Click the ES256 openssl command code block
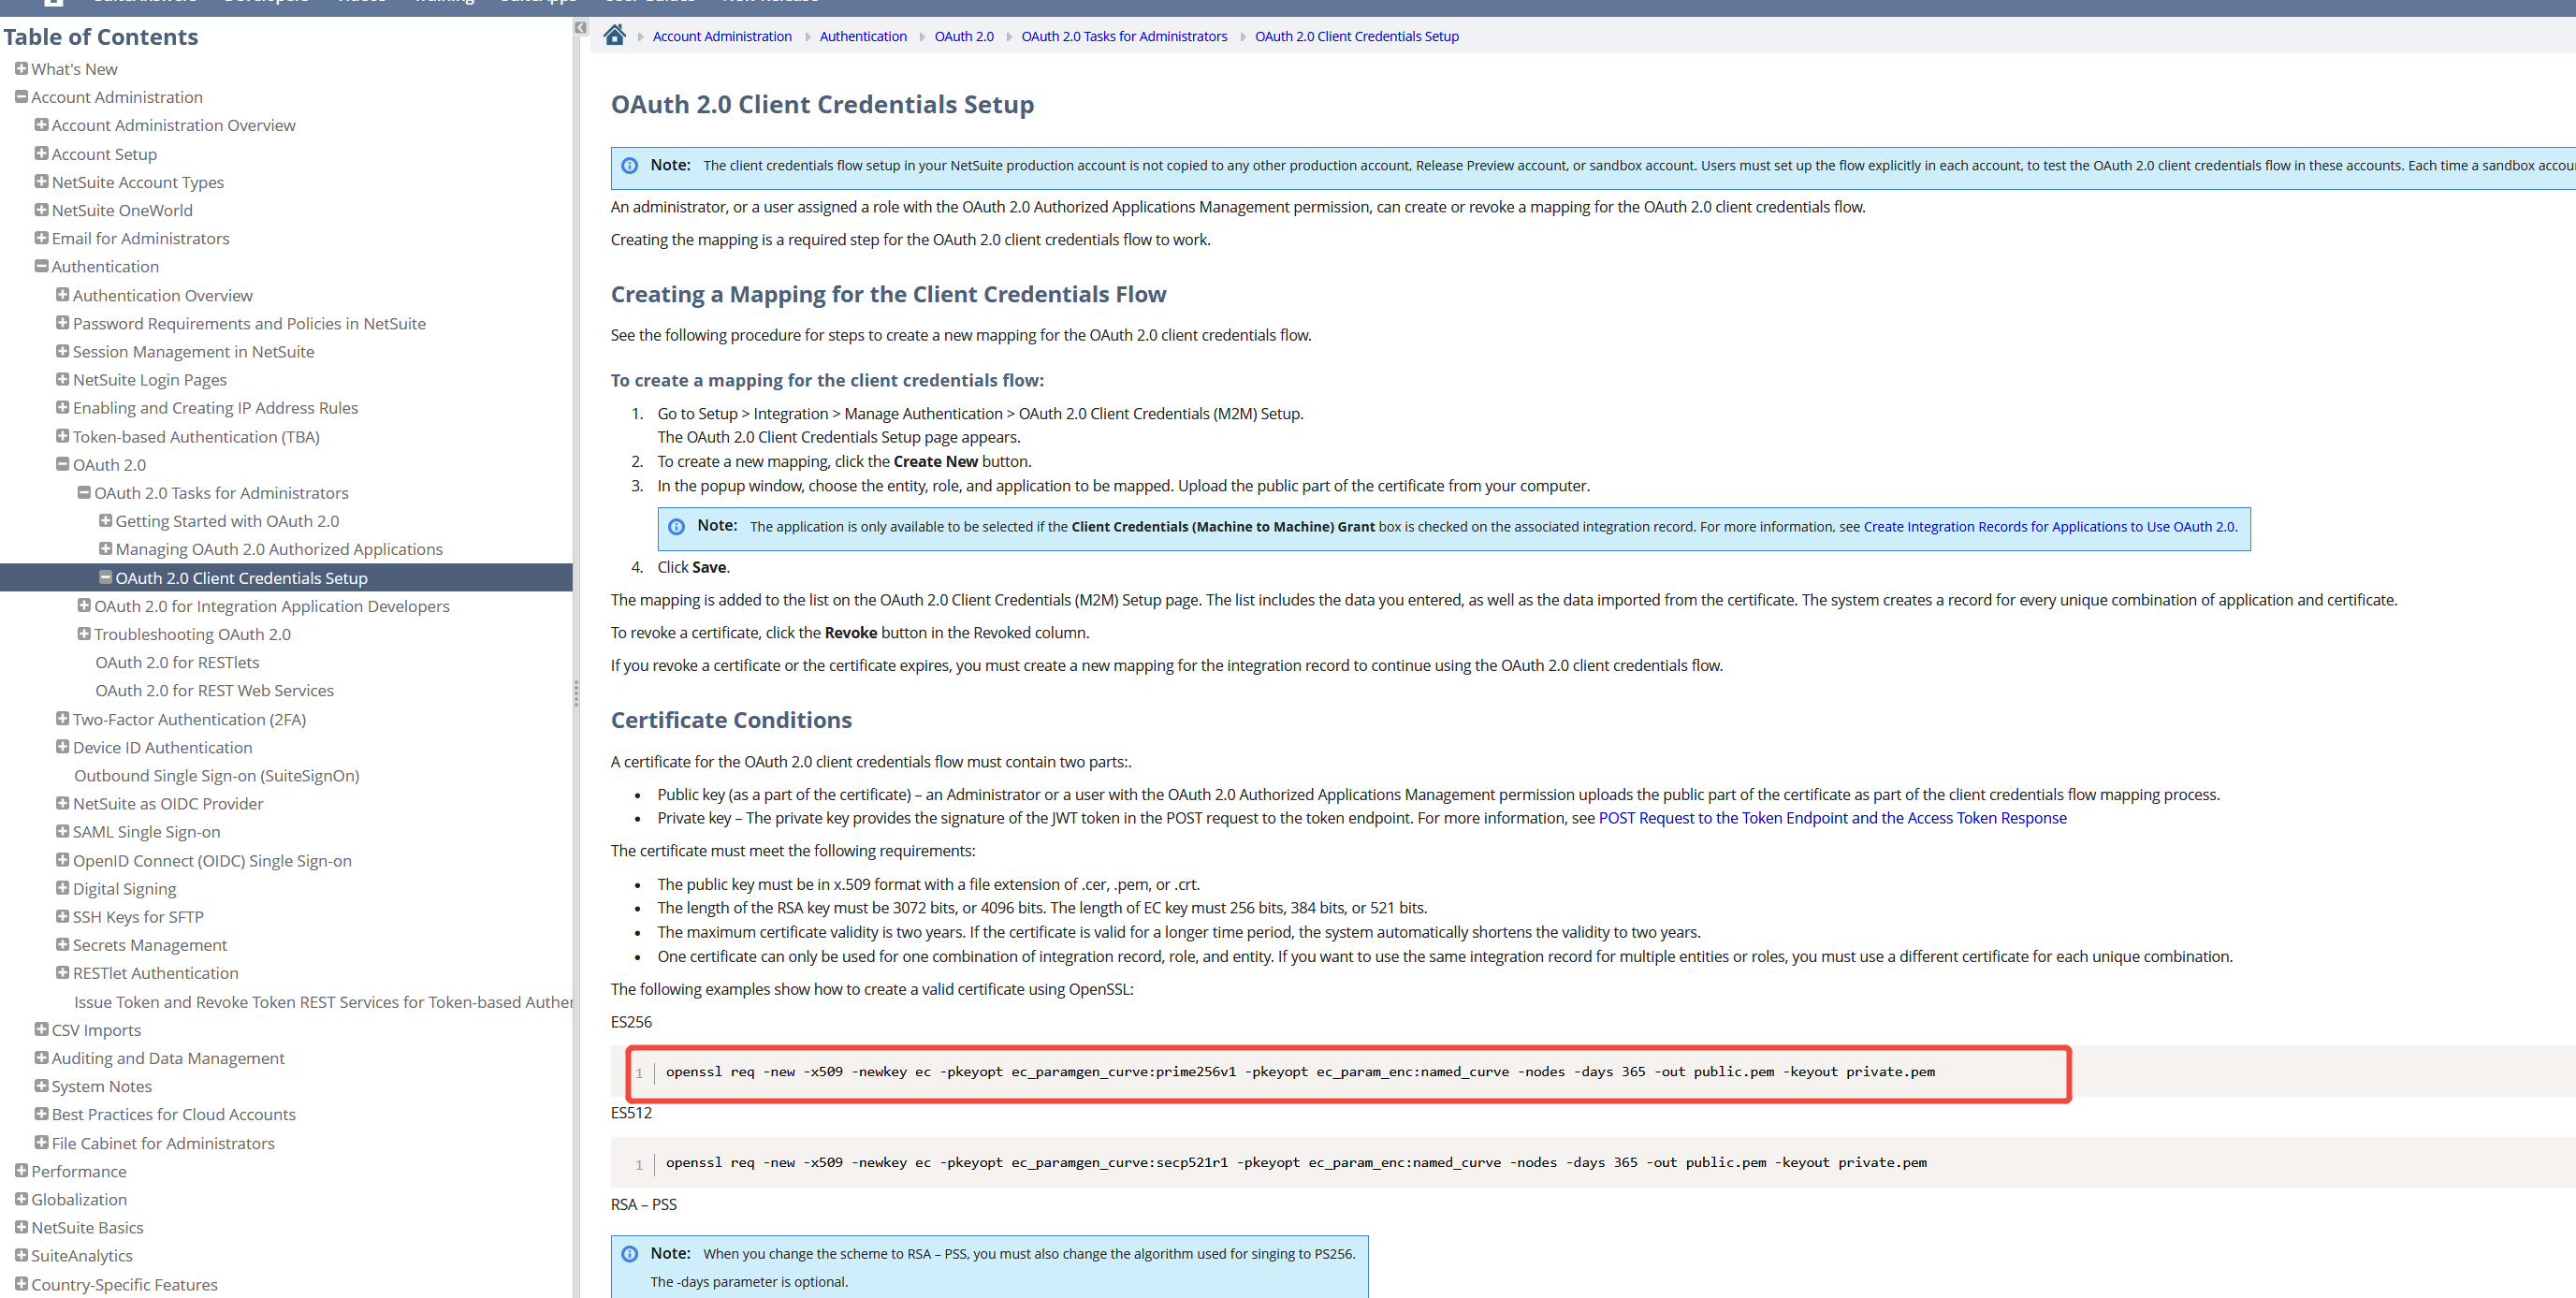Screen dimensions: 2576x1298 point(1299,1072)
